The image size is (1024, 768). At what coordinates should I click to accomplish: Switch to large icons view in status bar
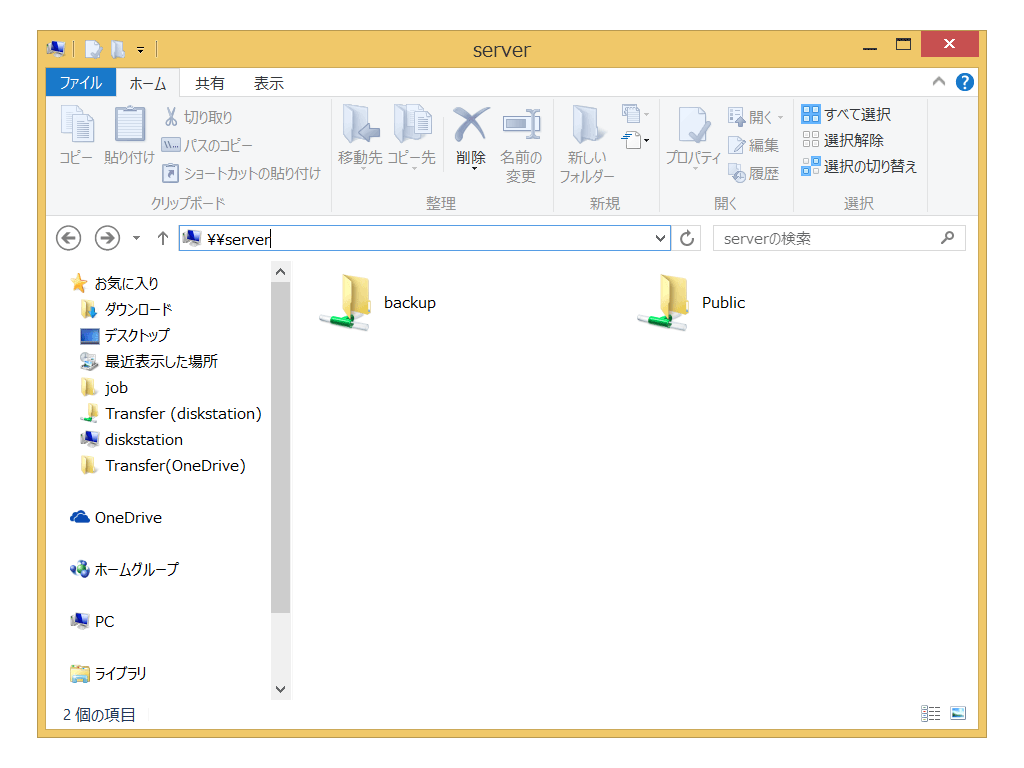click(958, 713)
